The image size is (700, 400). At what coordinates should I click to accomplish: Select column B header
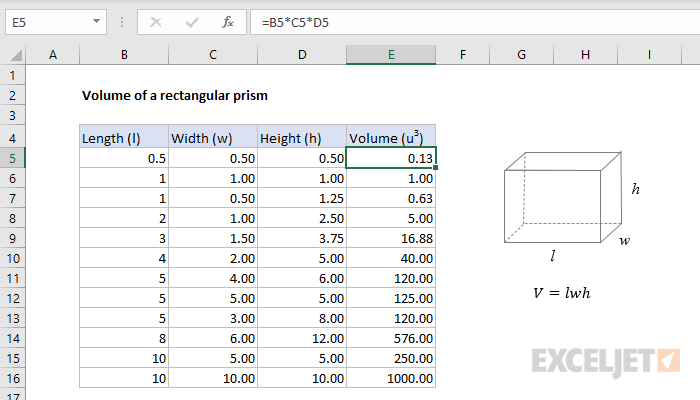click(x=124, y=55)
